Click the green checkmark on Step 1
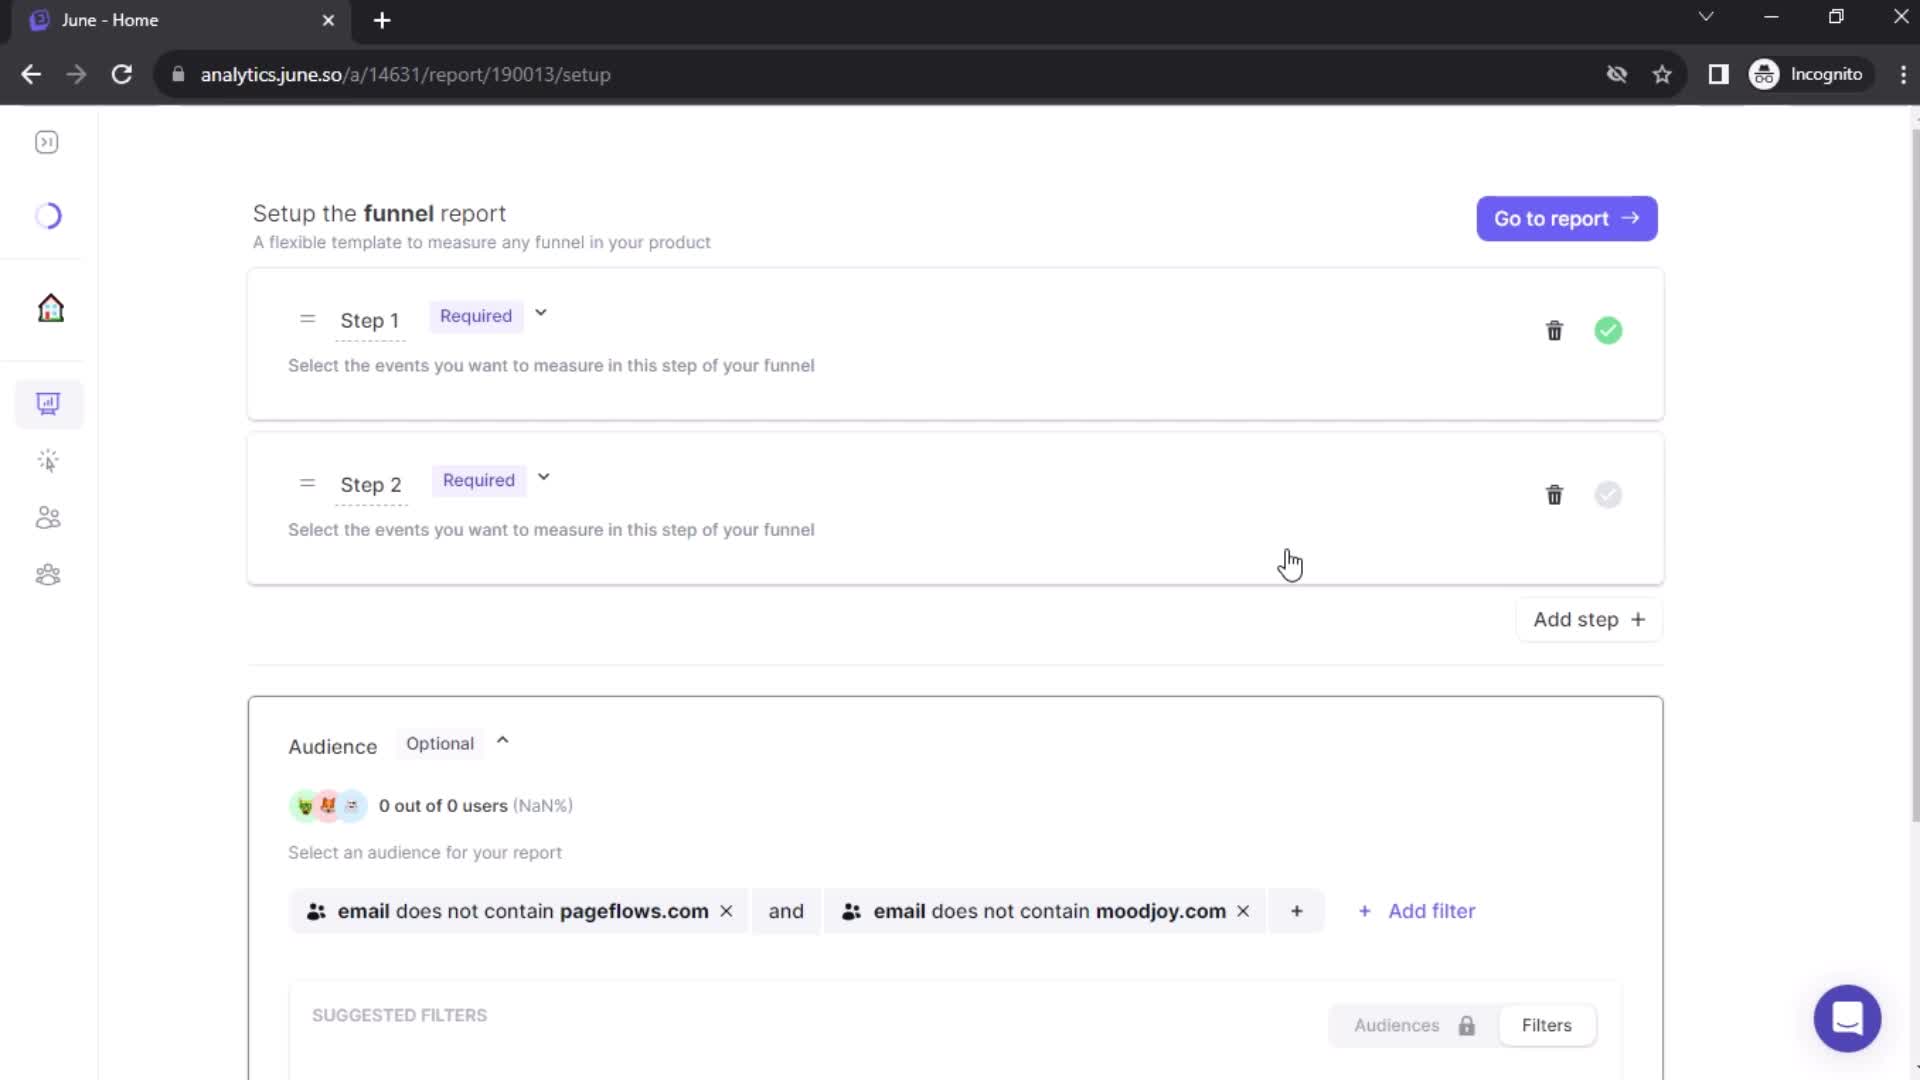The height and width of the screenshot is (1080, 1920). (x=1606, y=330)
